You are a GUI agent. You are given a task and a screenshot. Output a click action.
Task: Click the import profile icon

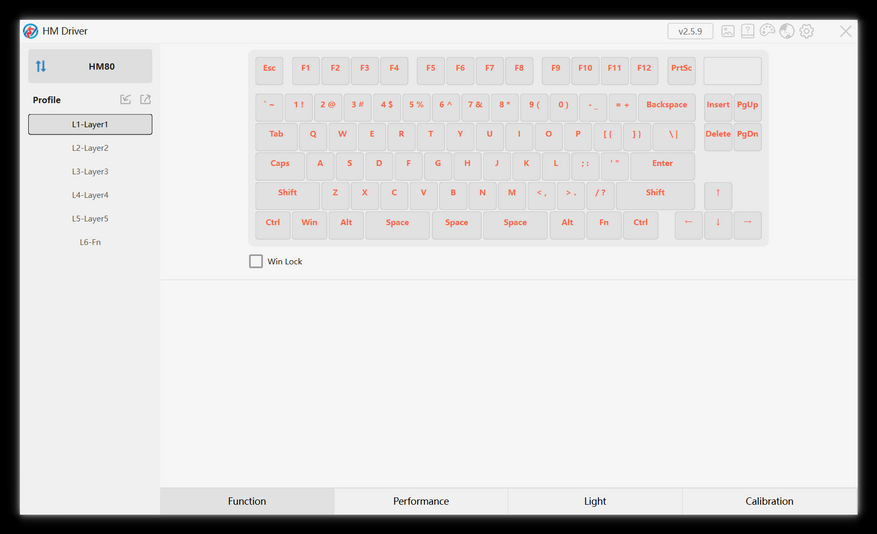[125, 100]
